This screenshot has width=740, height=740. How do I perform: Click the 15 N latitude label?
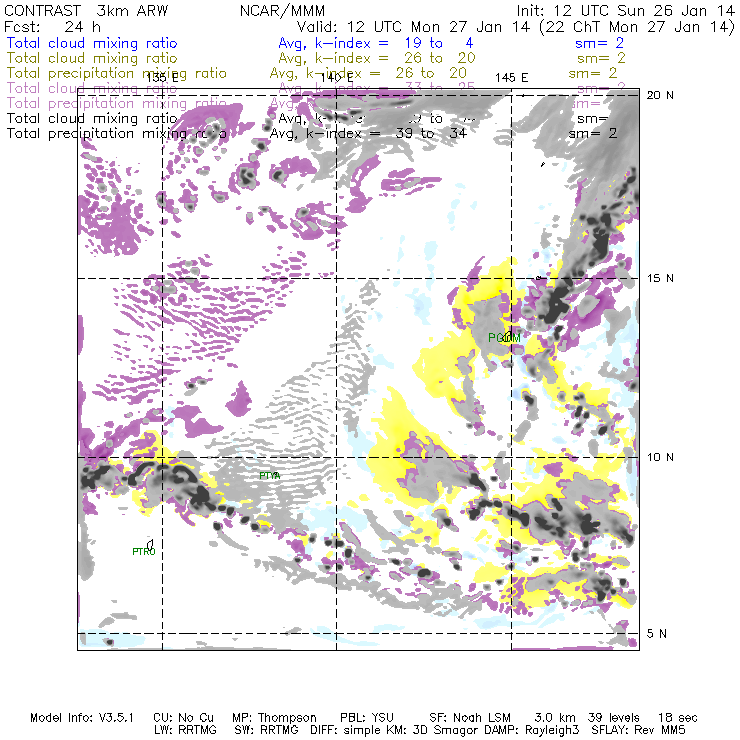[x=660, y=278]
